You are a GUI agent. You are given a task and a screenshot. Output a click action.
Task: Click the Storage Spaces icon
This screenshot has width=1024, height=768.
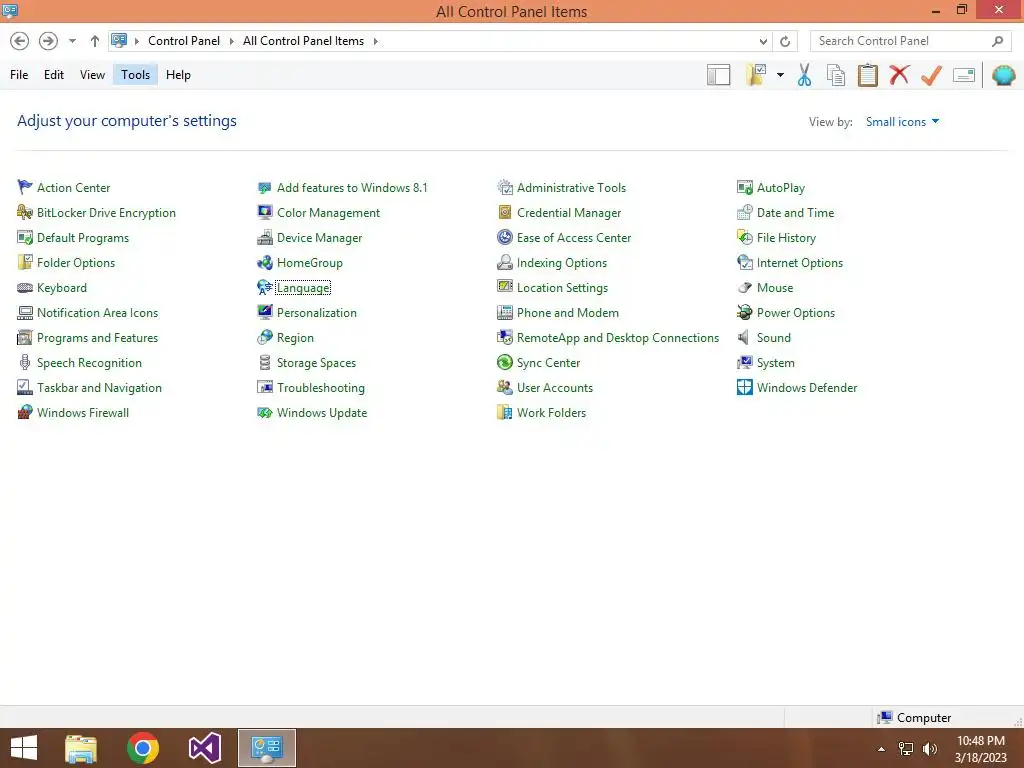[x=264, y=362]
